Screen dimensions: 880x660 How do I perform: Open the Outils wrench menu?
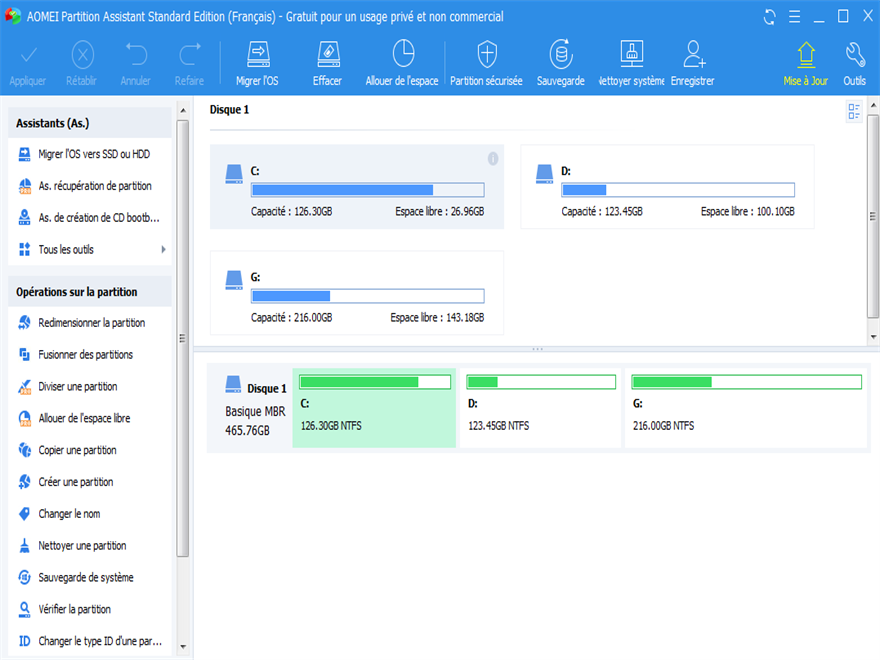(x=855, y=64)
